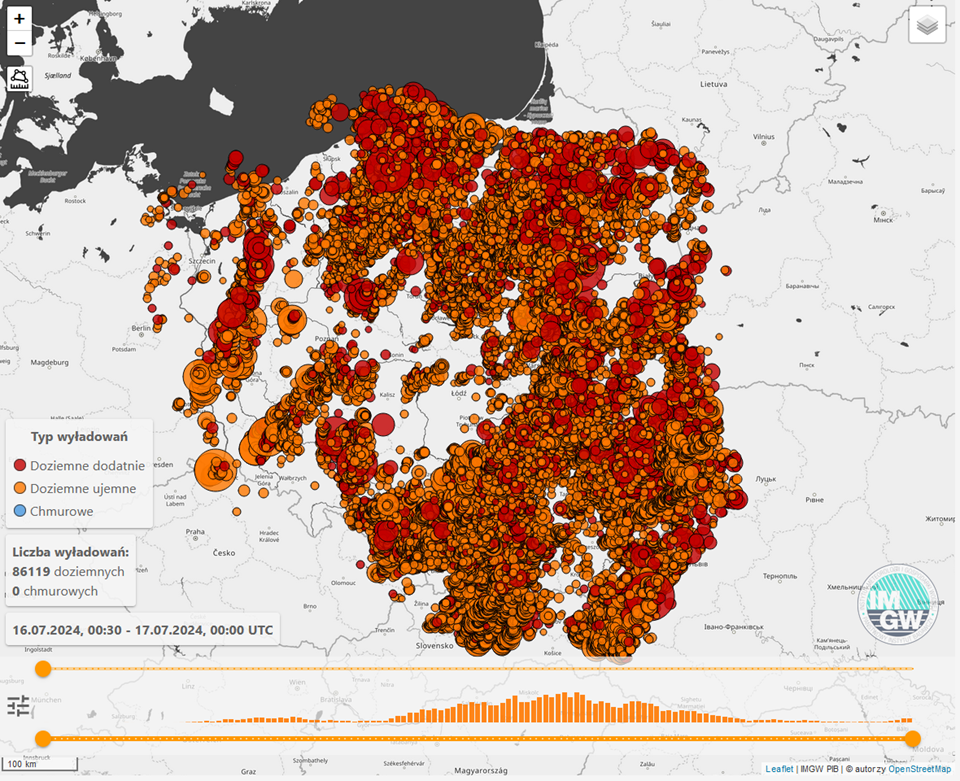Click the lower-right range slider handle
Screen dimensions: 960x781
(x=912, y=739)
